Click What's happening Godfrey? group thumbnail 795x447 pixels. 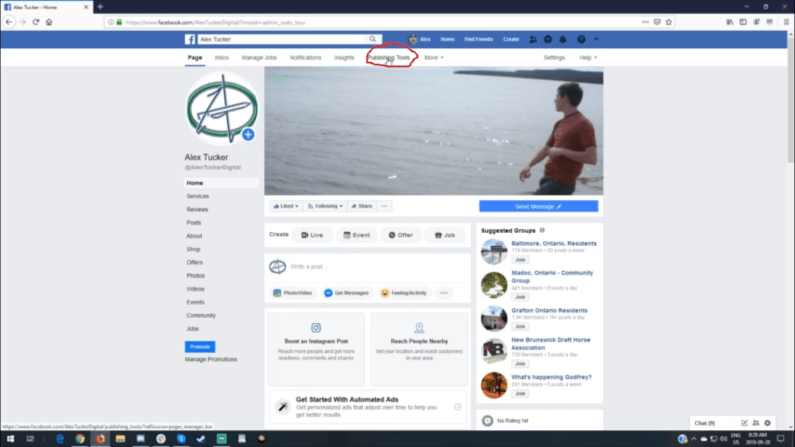[494, 385]
